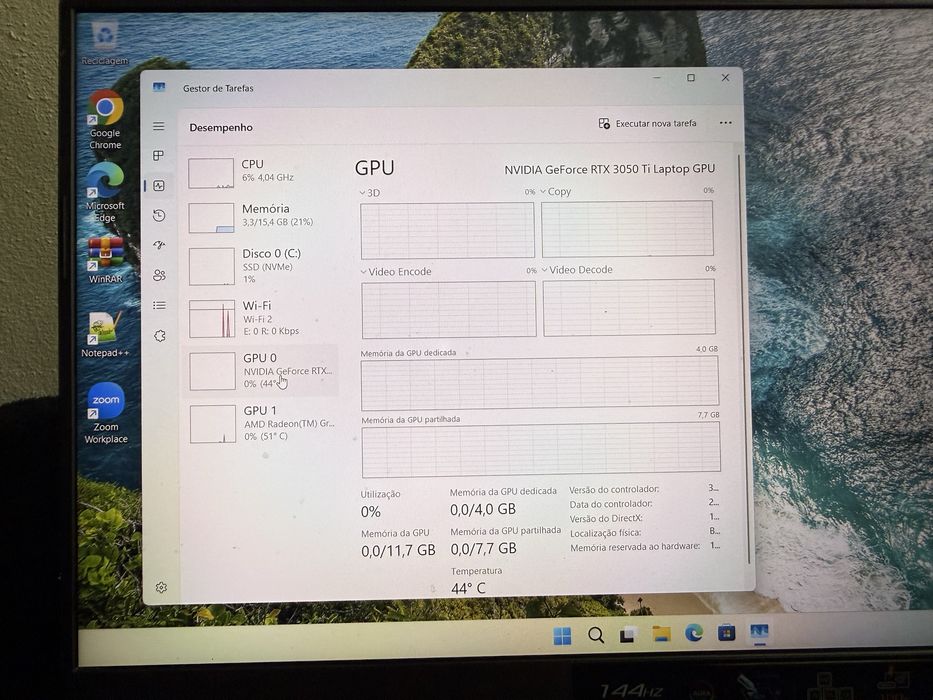
Task: Open the Users page icon
Action: point(159,275)
